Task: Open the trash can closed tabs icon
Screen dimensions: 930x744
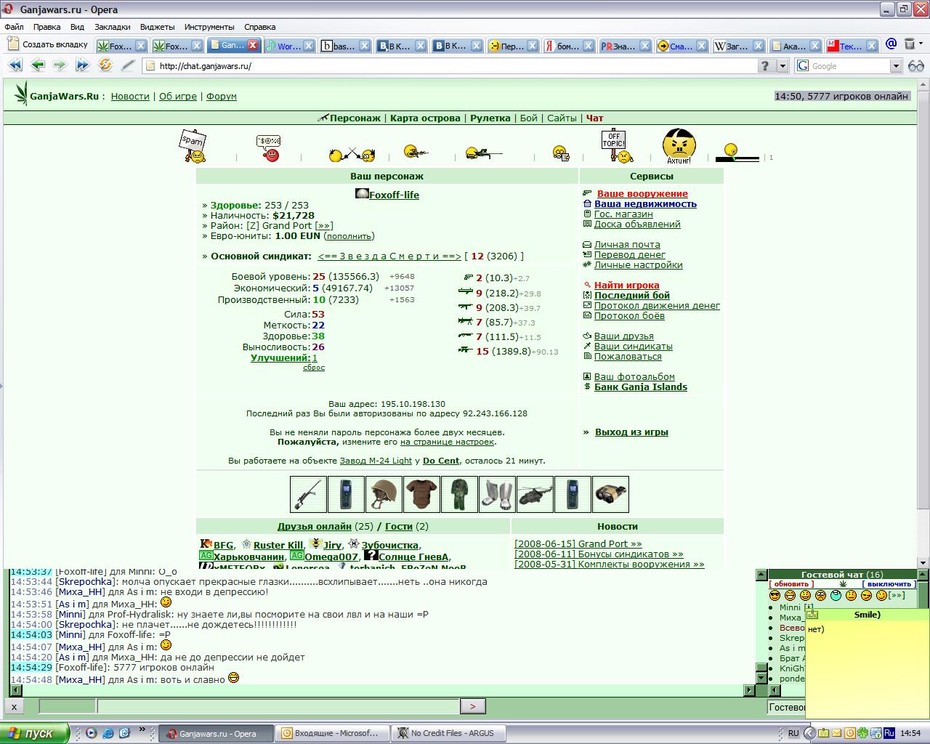Action: (x=909, y=44)
